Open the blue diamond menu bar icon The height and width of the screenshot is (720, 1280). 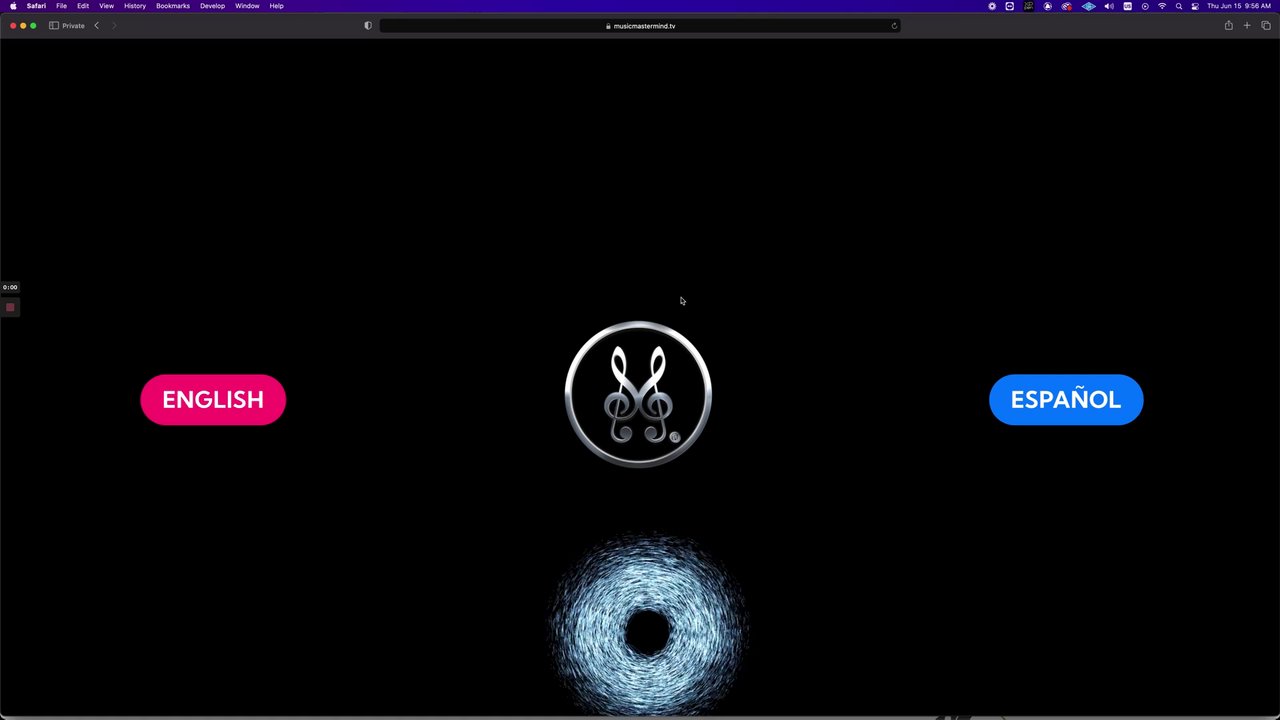tap(1089, 6)
